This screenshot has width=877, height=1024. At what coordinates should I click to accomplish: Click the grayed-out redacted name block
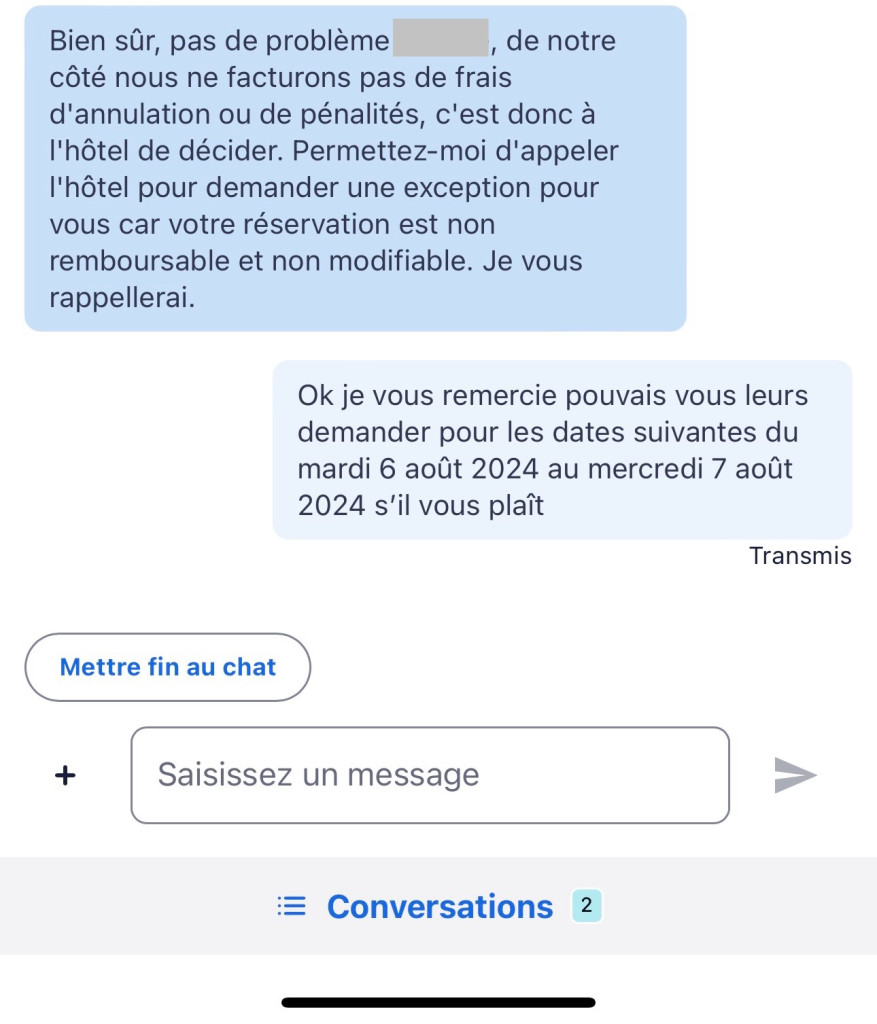[441, 38]
